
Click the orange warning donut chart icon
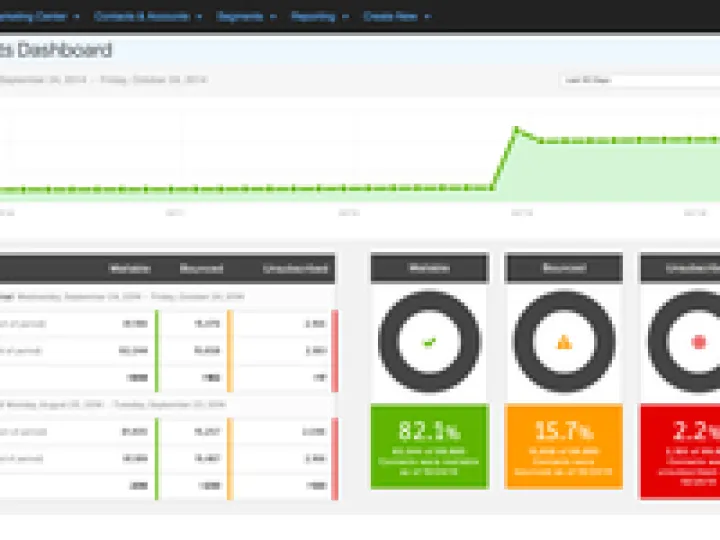tap(564, 342)
